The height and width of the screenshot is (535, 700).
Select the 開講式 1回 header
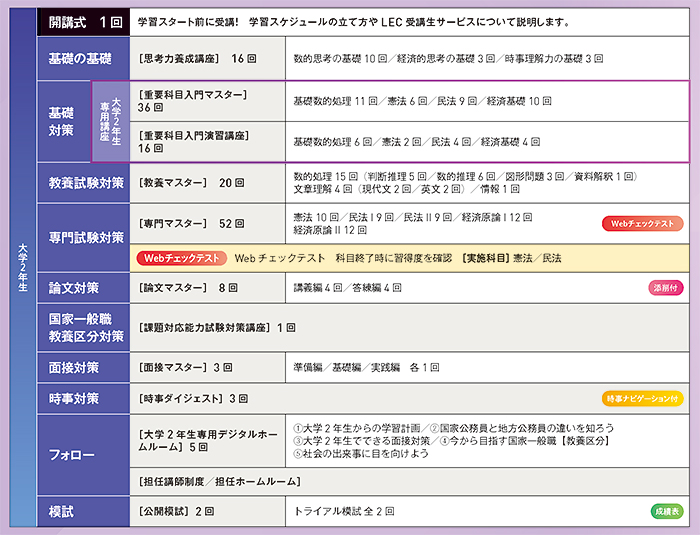(x=83, y=22)
